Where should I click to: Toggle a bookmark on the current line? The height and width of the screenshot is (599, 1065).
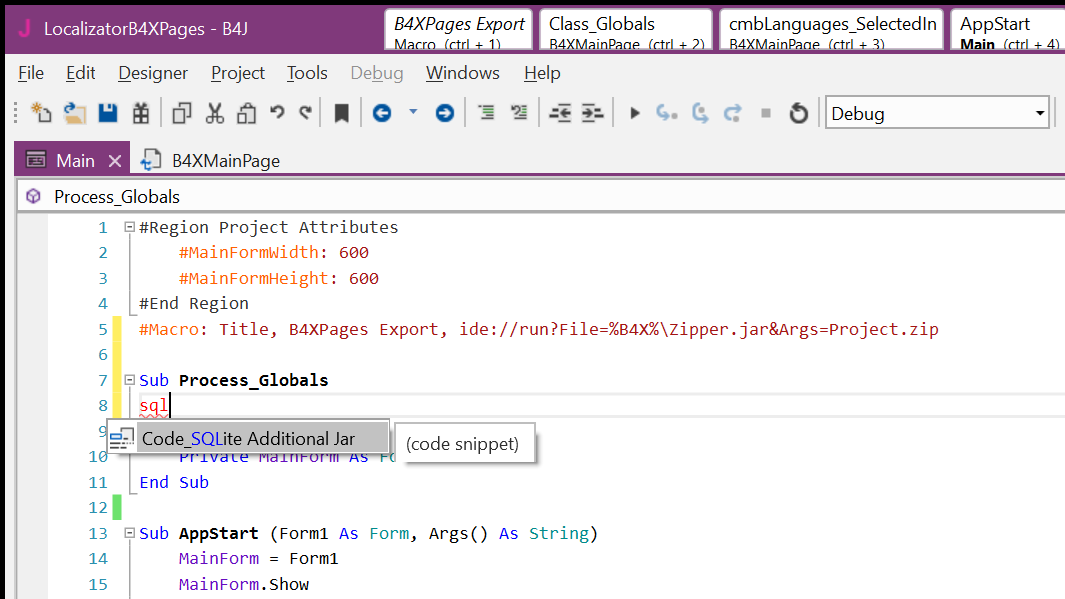point(341,113)
